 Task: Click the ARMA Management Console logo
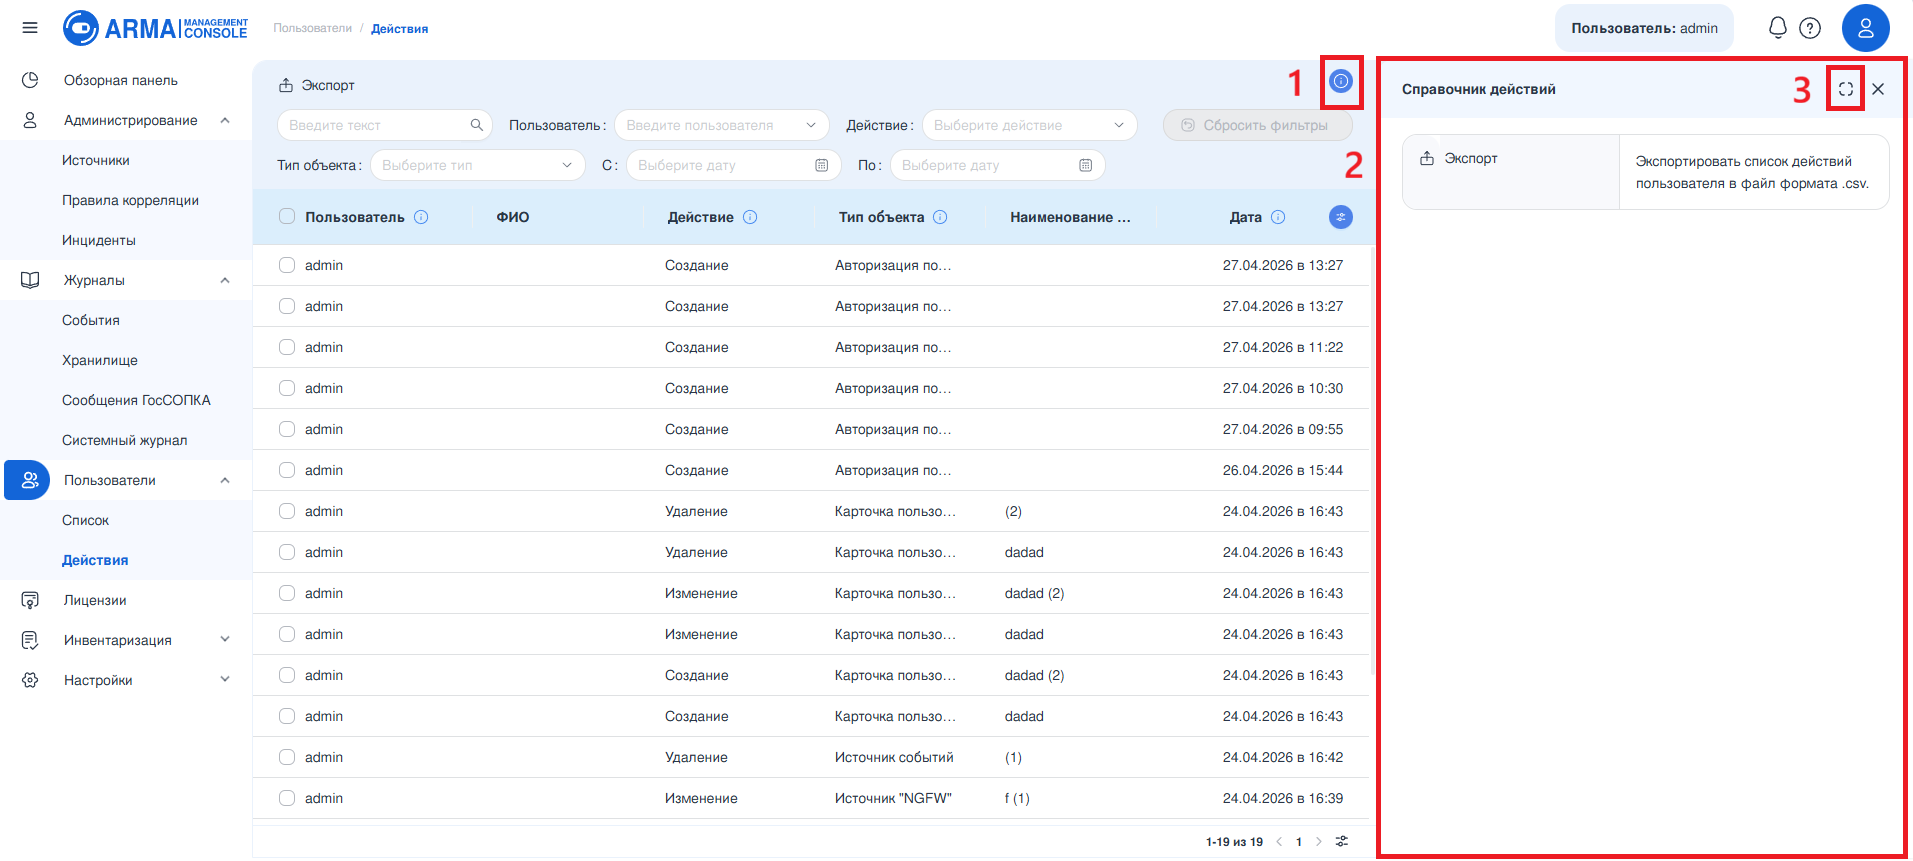coord(155,28)
